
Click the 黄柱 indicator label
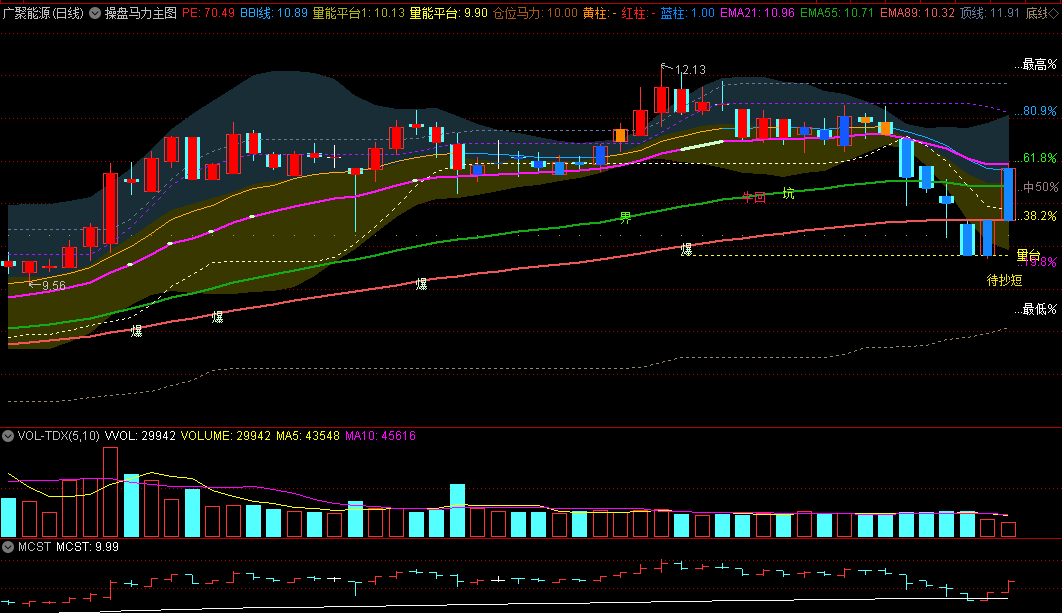click(x=599, y=13)
